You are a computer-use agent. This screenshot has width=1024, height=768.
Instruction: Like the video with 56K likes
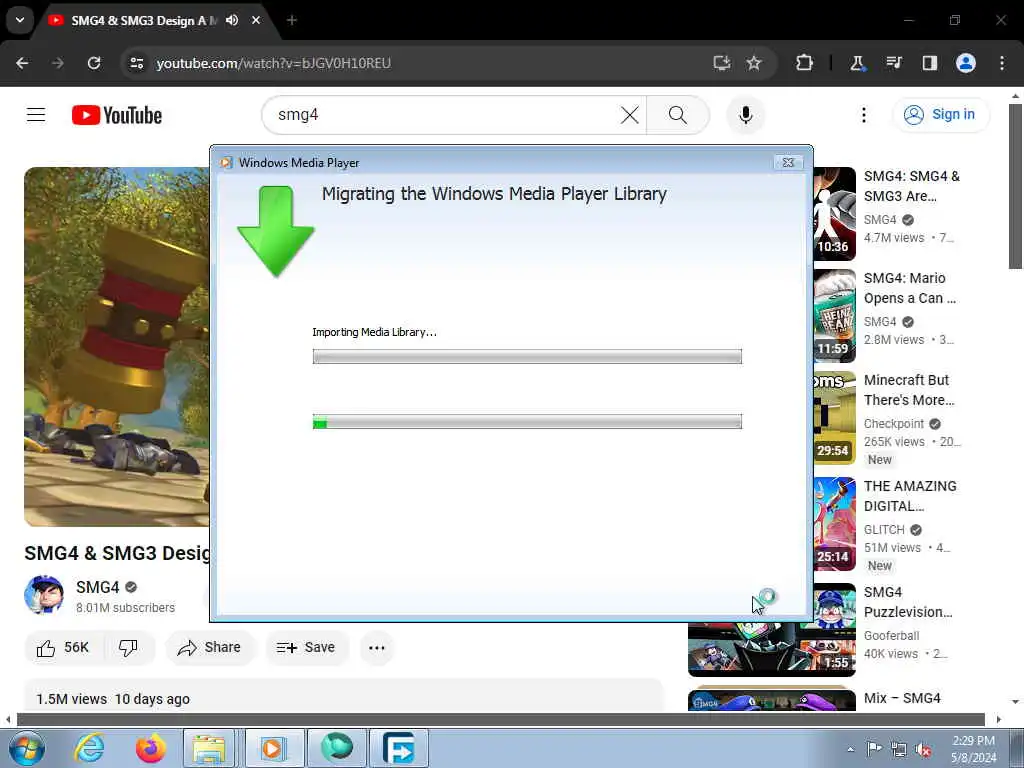point(63,648)
